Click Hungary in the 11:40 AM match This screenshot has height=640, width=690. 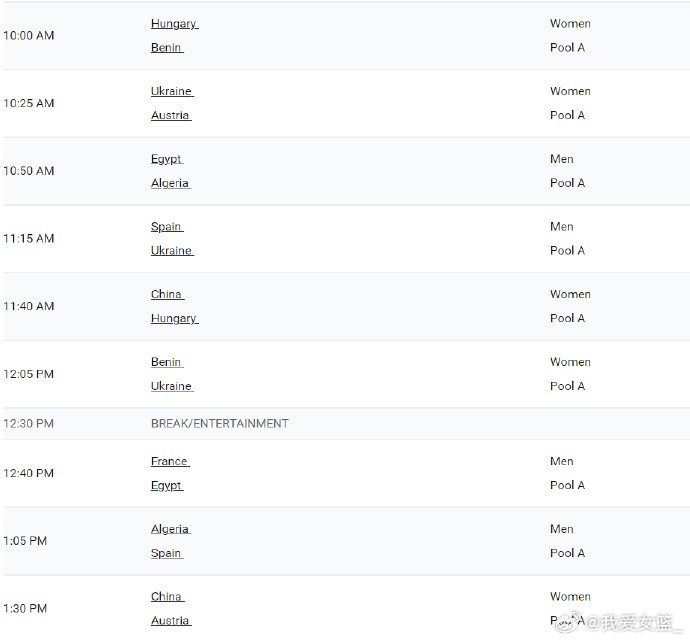(174, 319)
